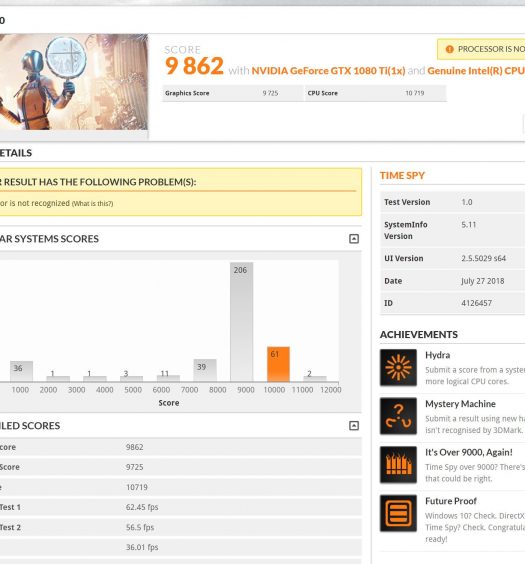
Task: Click the Test Version value 1.0
Action: [x=467, y=202]
